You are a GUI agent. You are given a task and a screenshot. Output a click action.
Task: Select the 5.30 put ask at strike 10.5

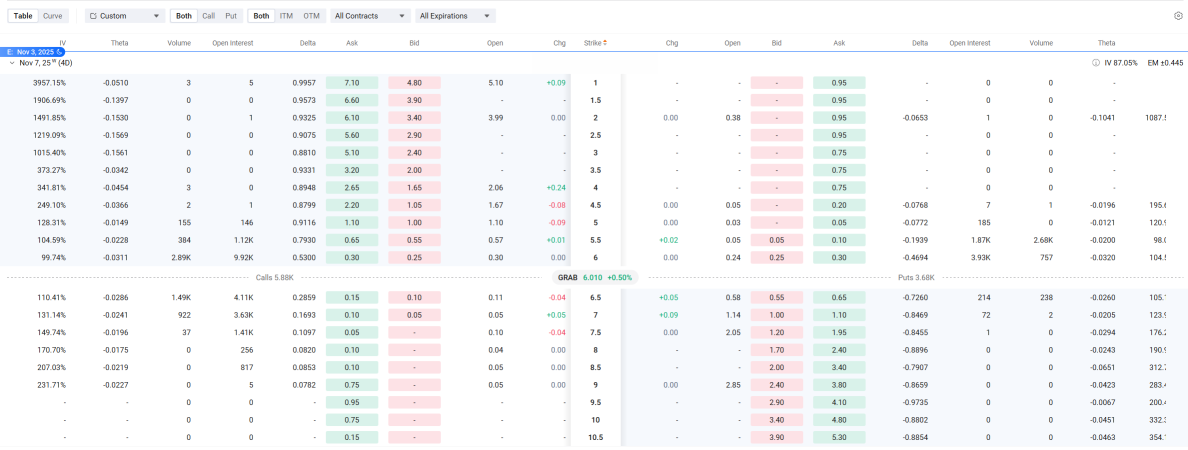[839, 437]
